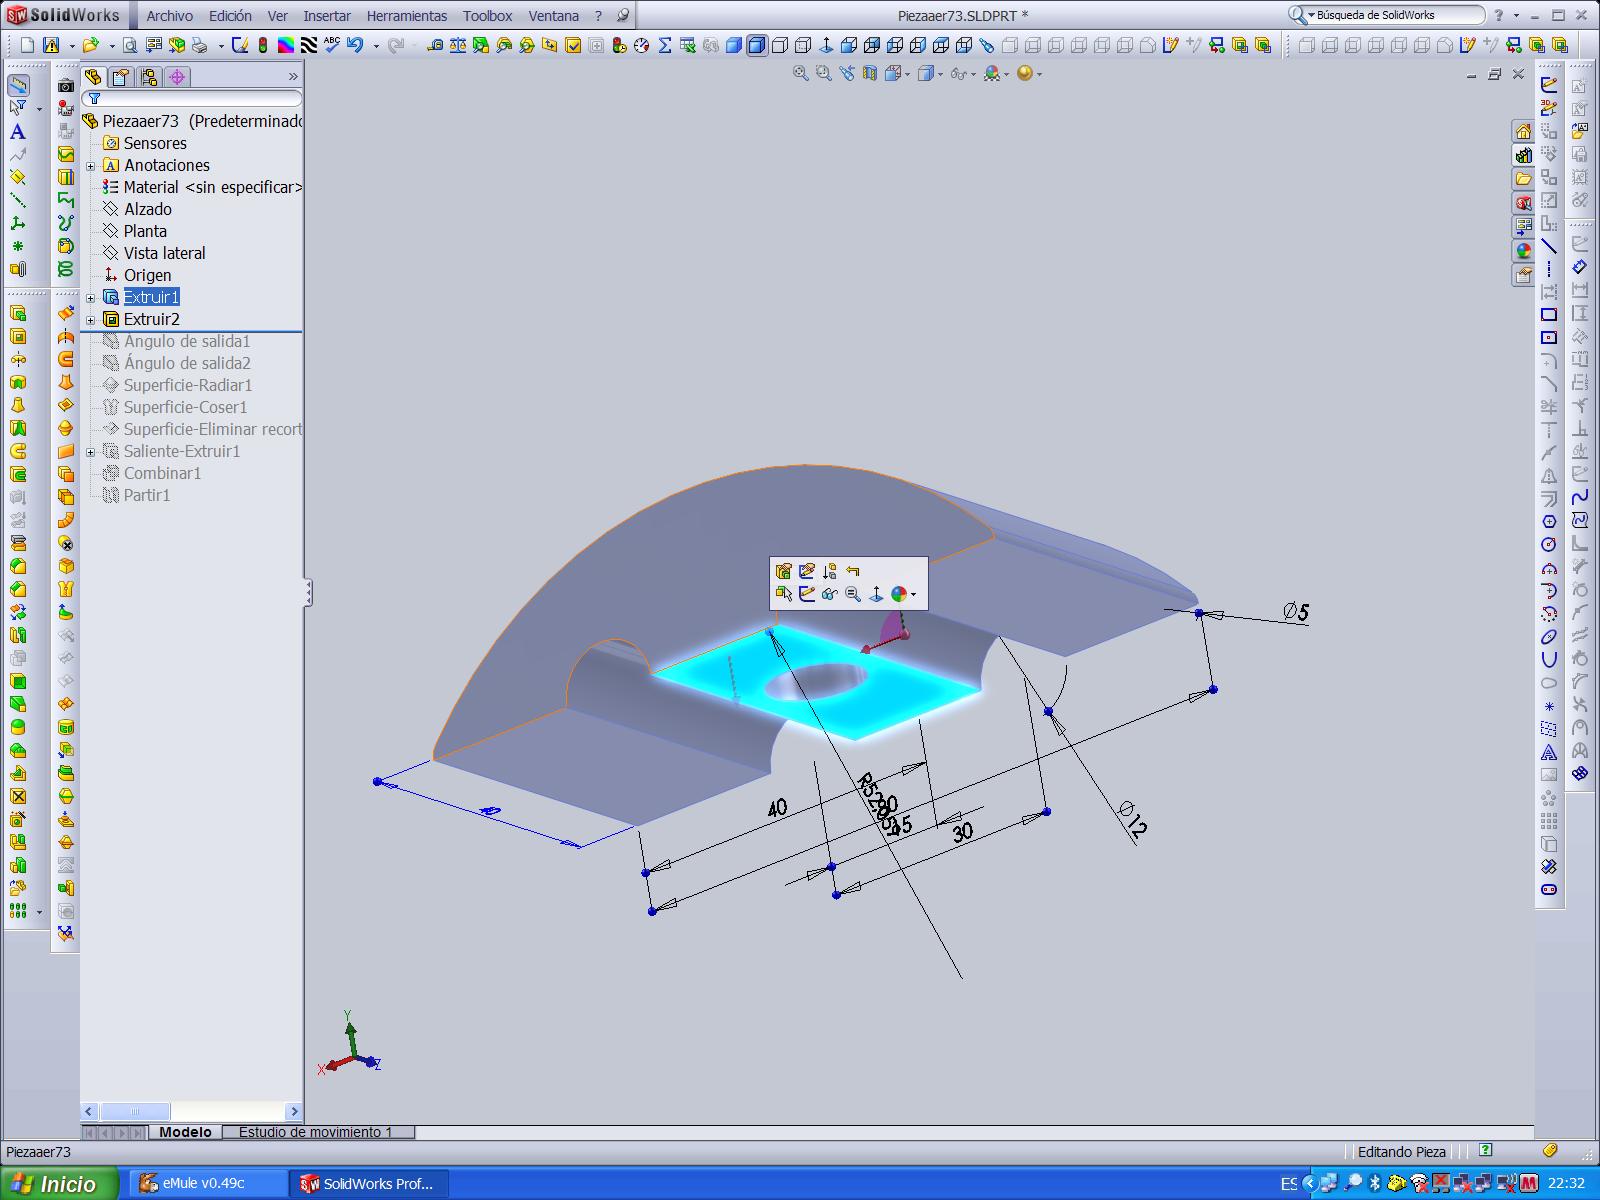Click the Zoom to Fit magnifier icon
This screenshot has height=1200, width=1600.
click(801, 73)
